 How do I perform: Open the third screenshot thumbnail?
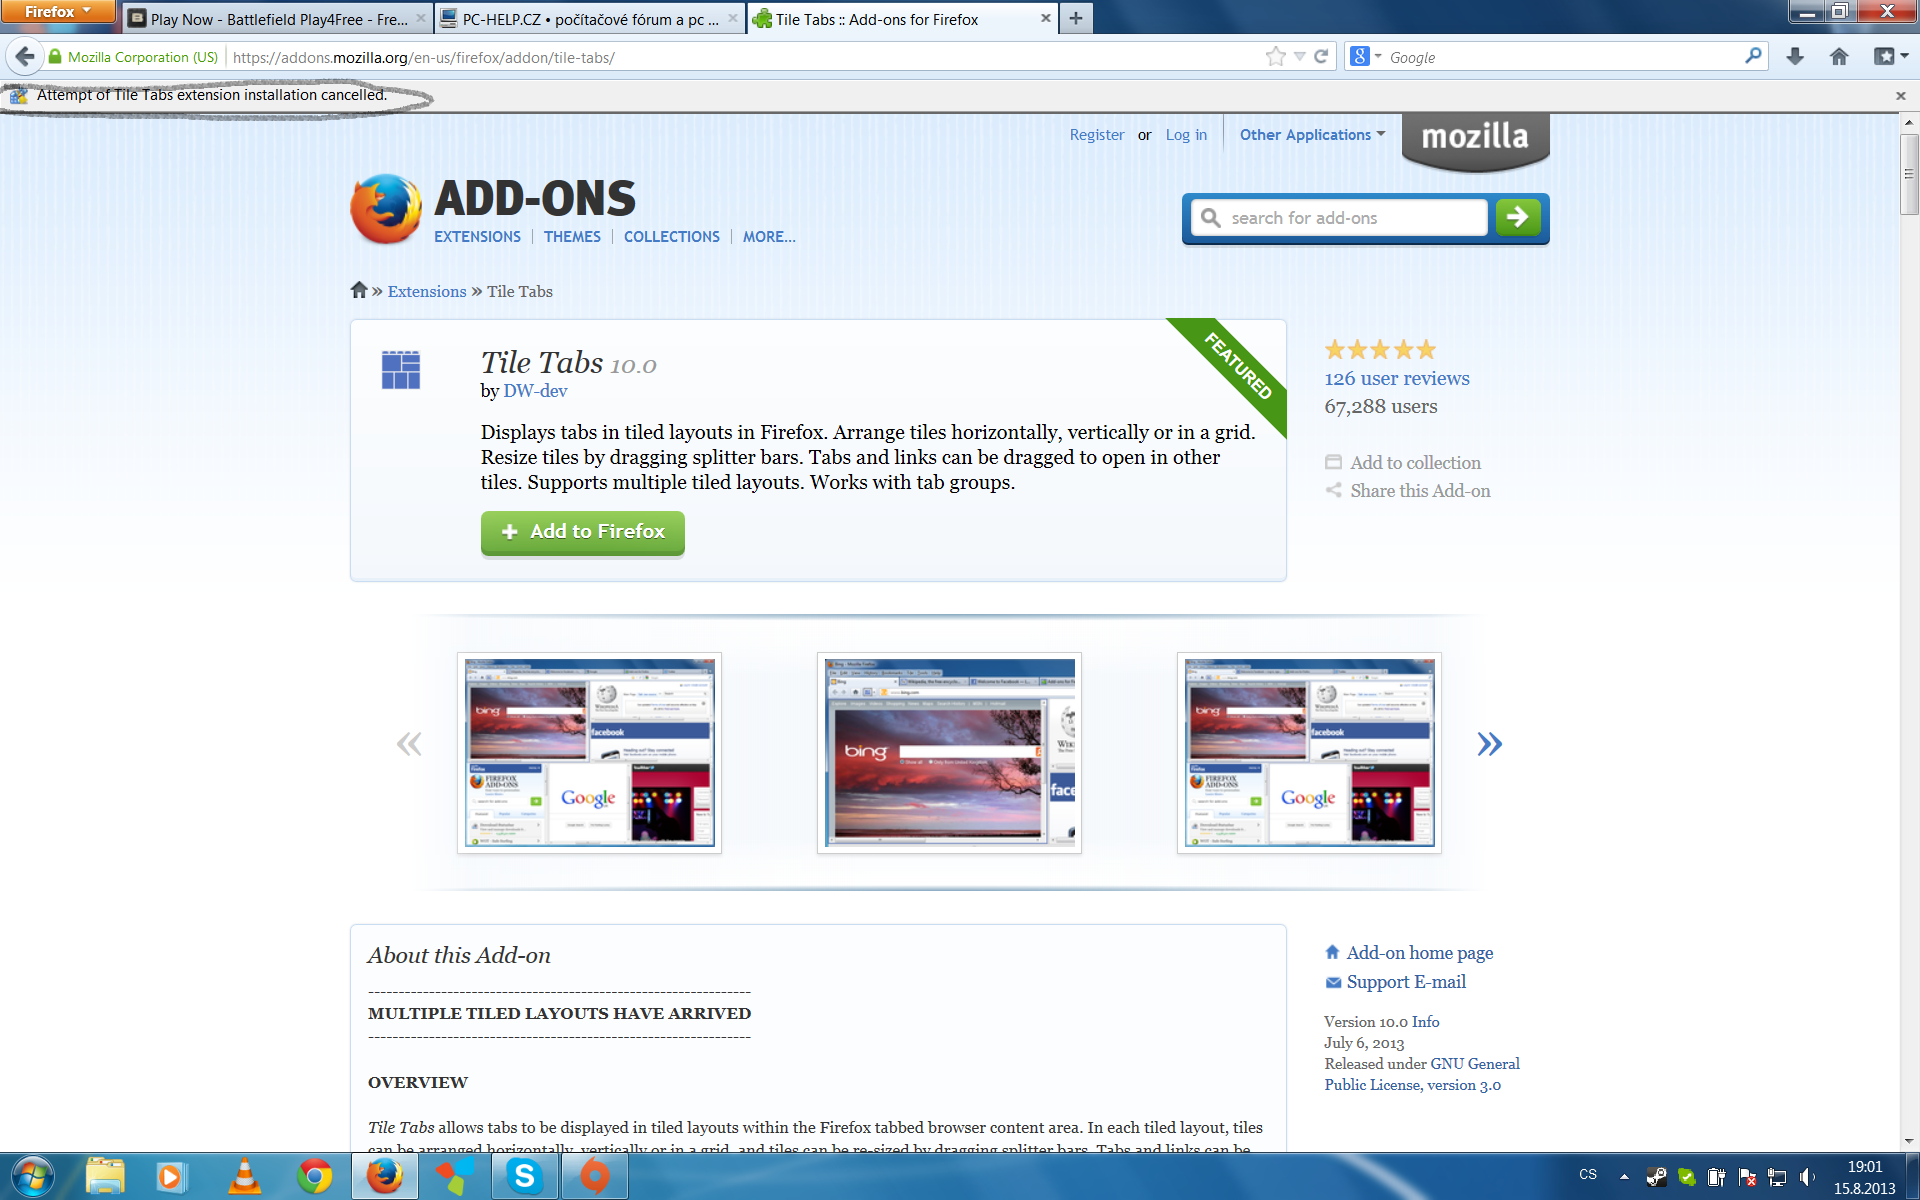[x=1309, y=753]
